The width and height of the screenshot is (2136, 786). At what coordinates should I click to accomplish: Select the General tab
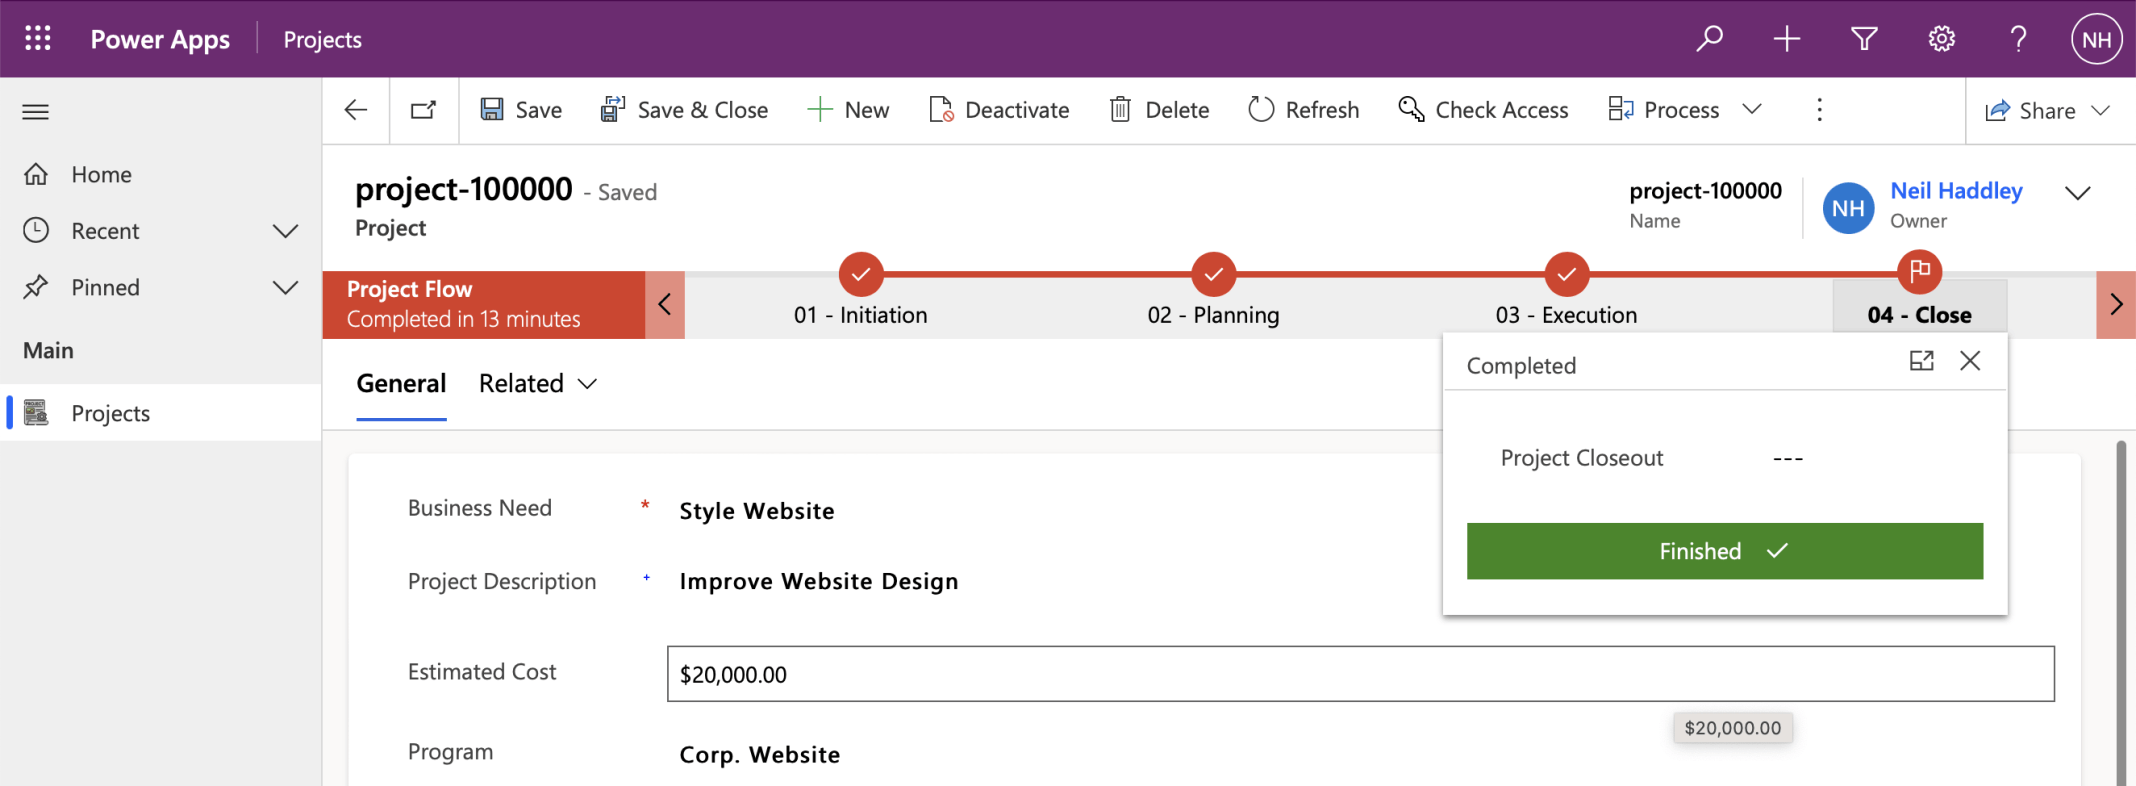[401, 384]
